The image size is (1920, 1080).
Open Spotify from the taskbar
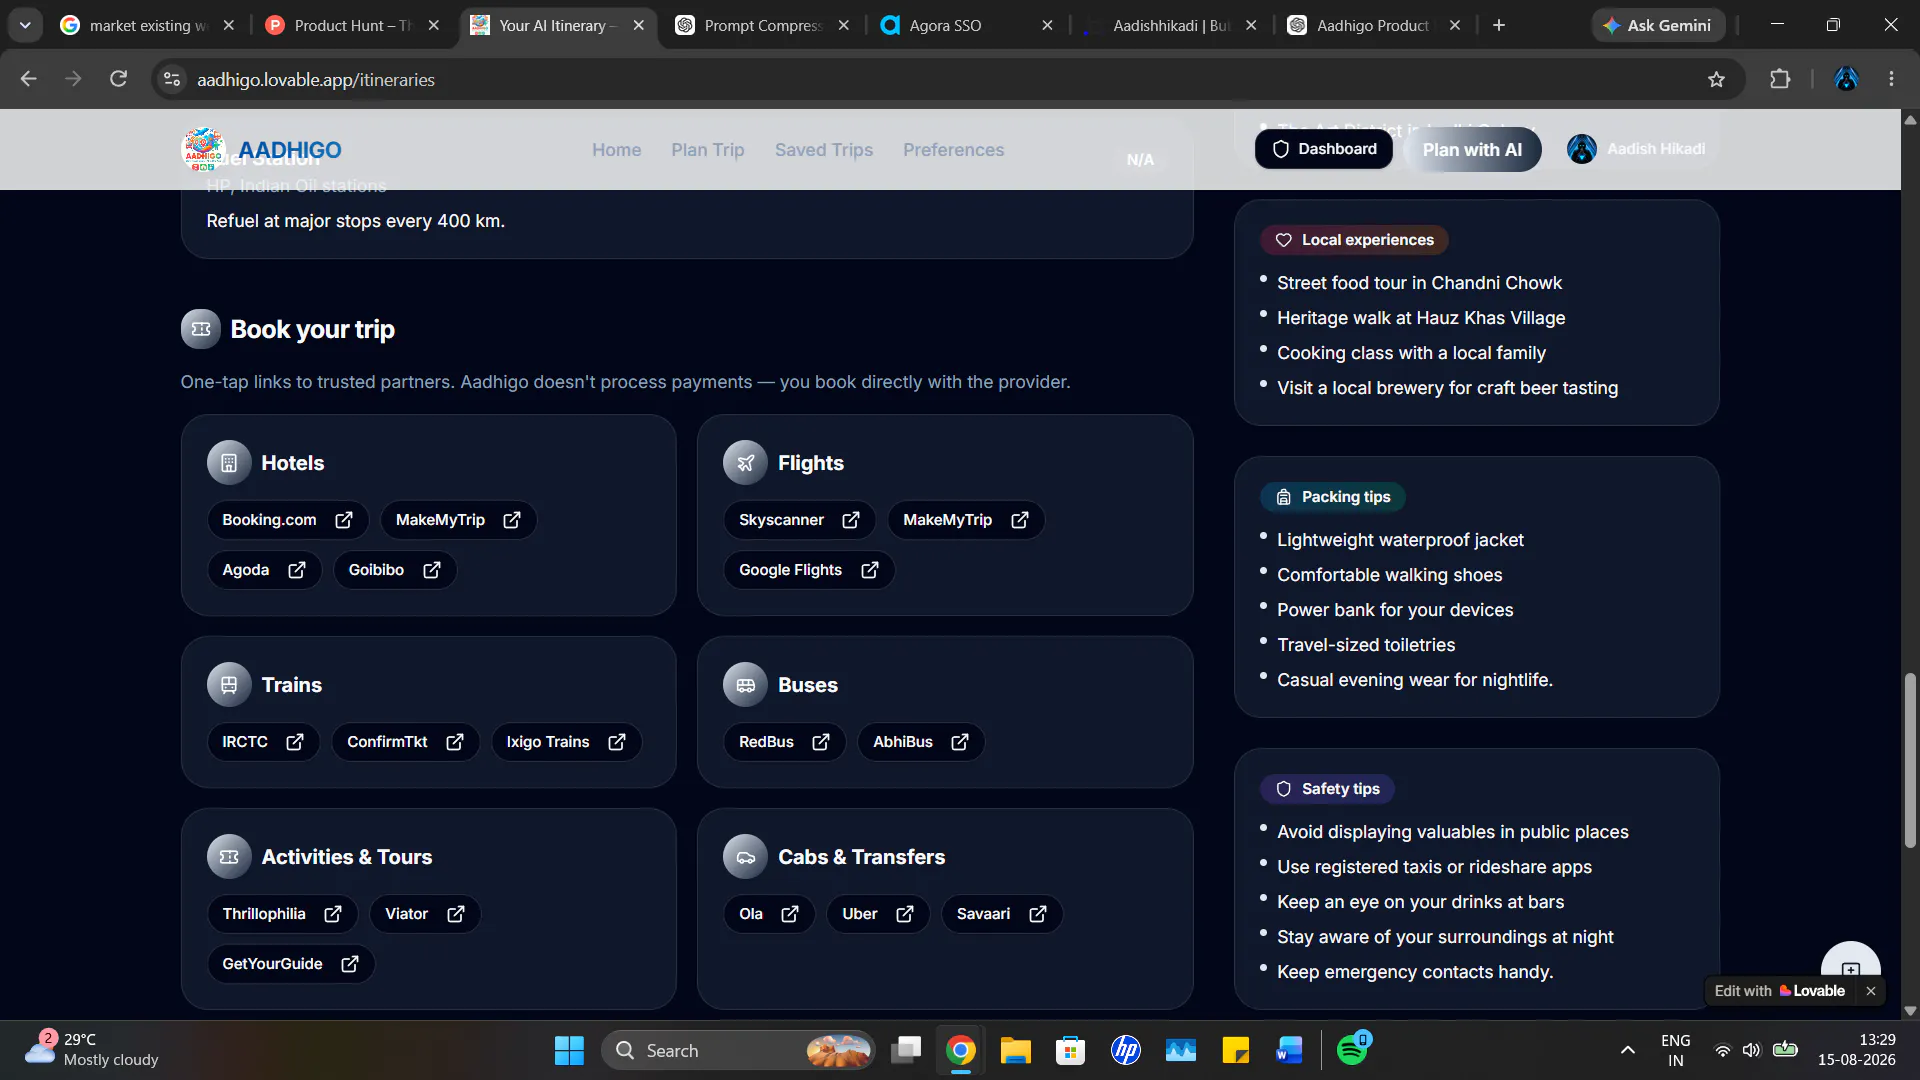click(1353, 1050)
